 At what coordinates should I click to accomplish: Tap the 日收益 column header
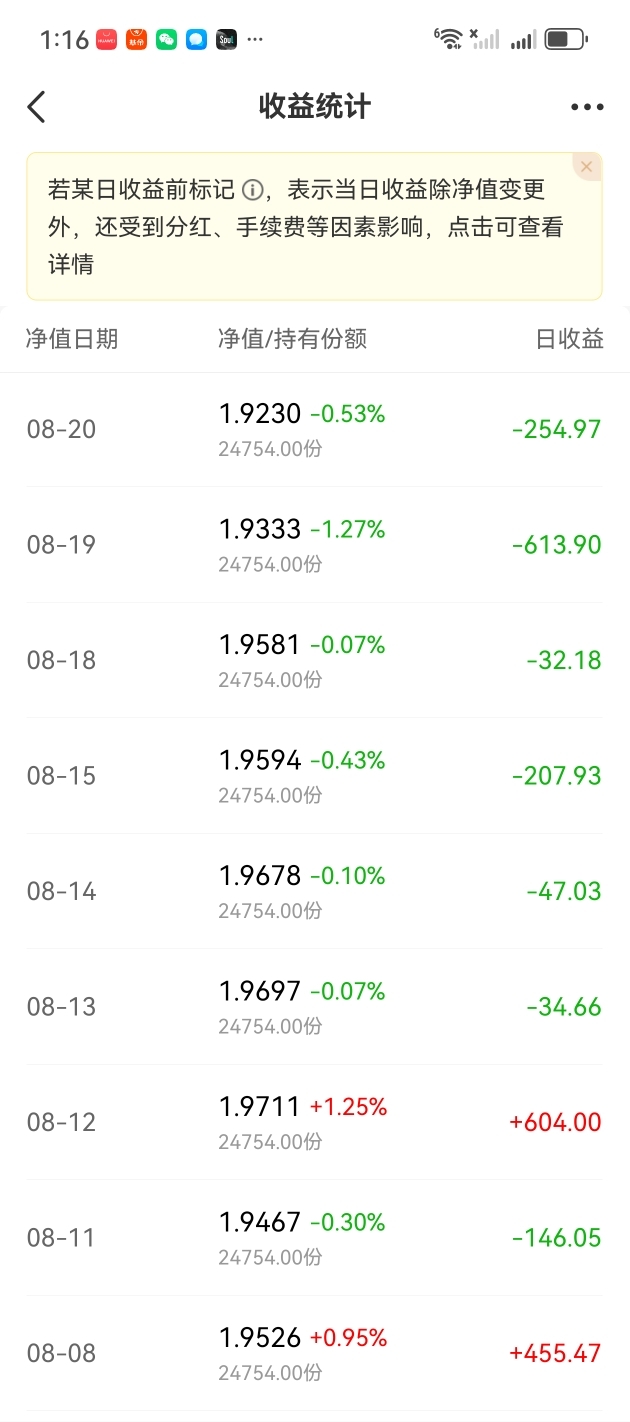[x=570, y=339]
